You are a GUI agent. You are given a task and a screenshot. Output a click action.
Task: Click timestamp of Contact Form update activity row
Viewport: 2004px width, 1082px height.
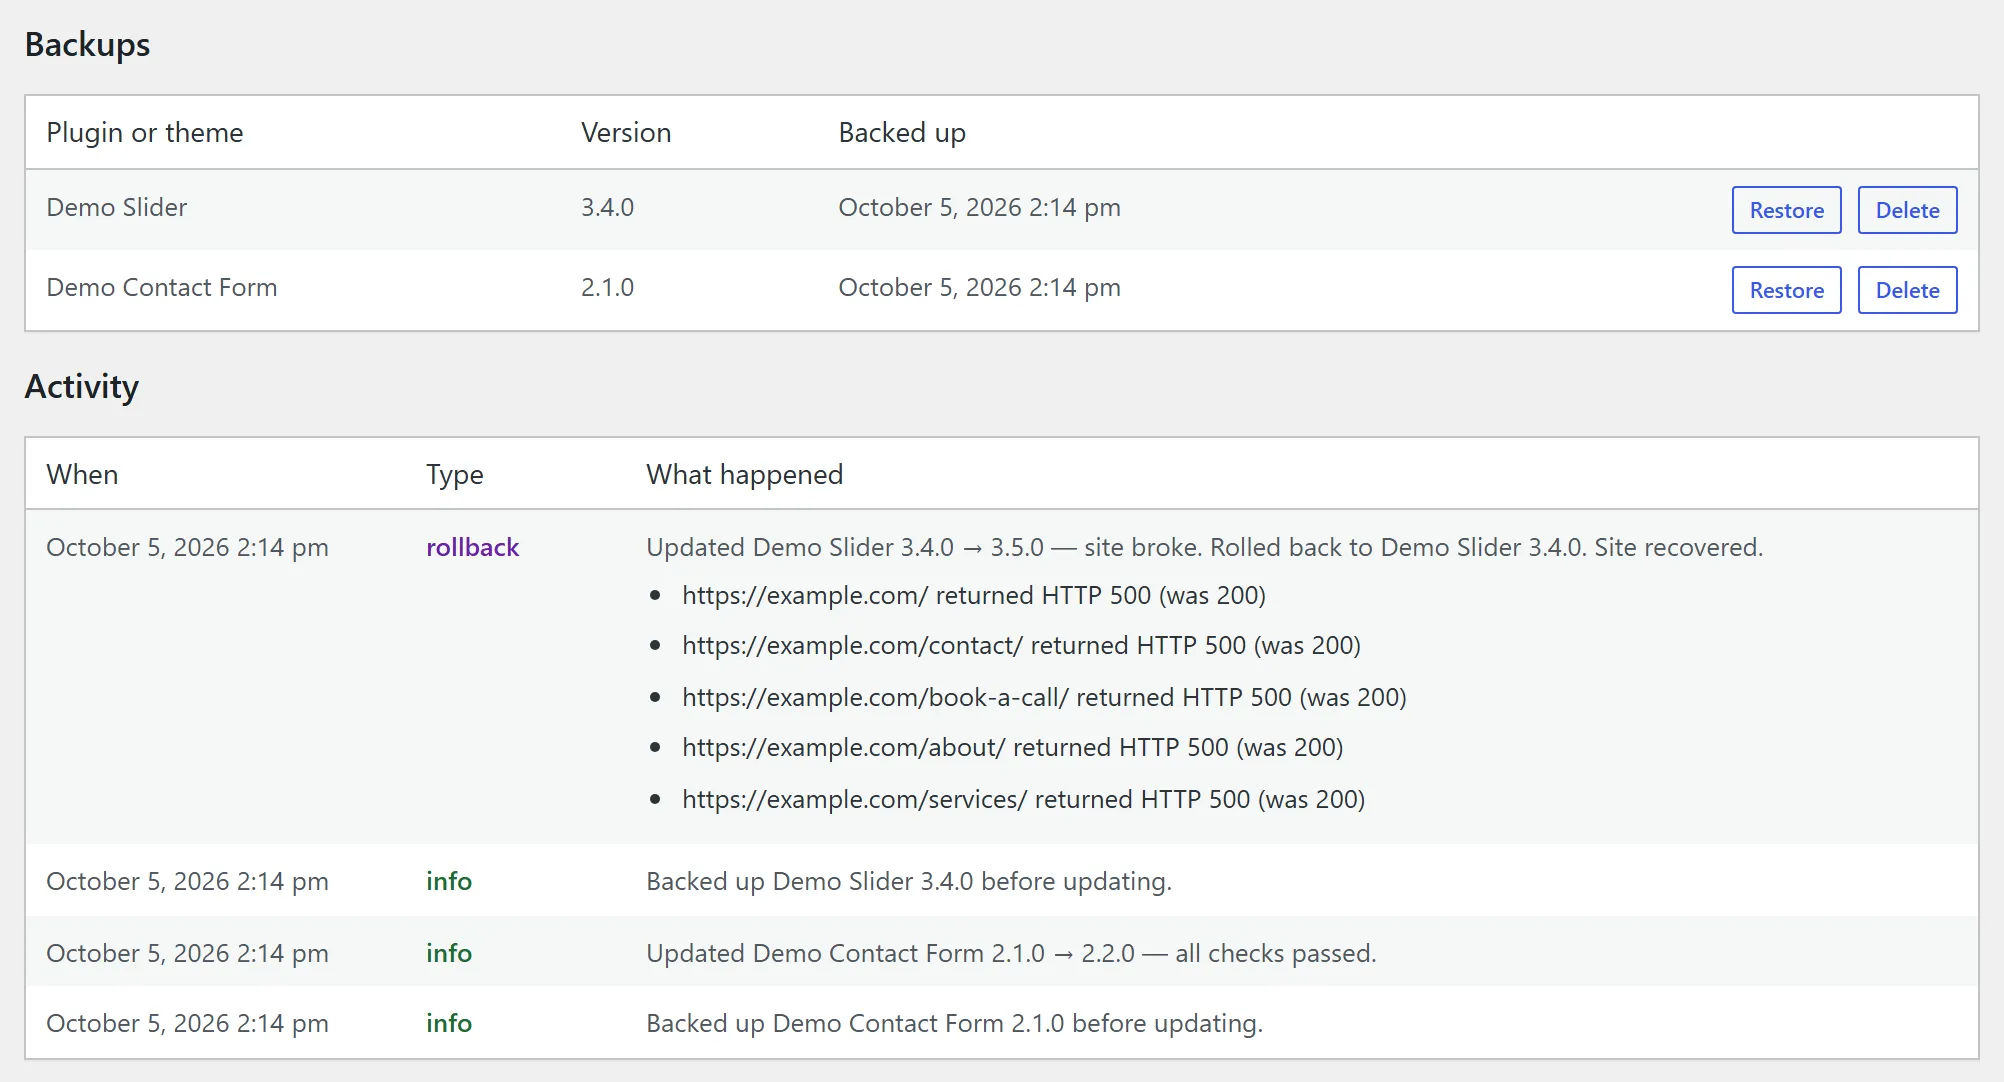tap(188, 953)
